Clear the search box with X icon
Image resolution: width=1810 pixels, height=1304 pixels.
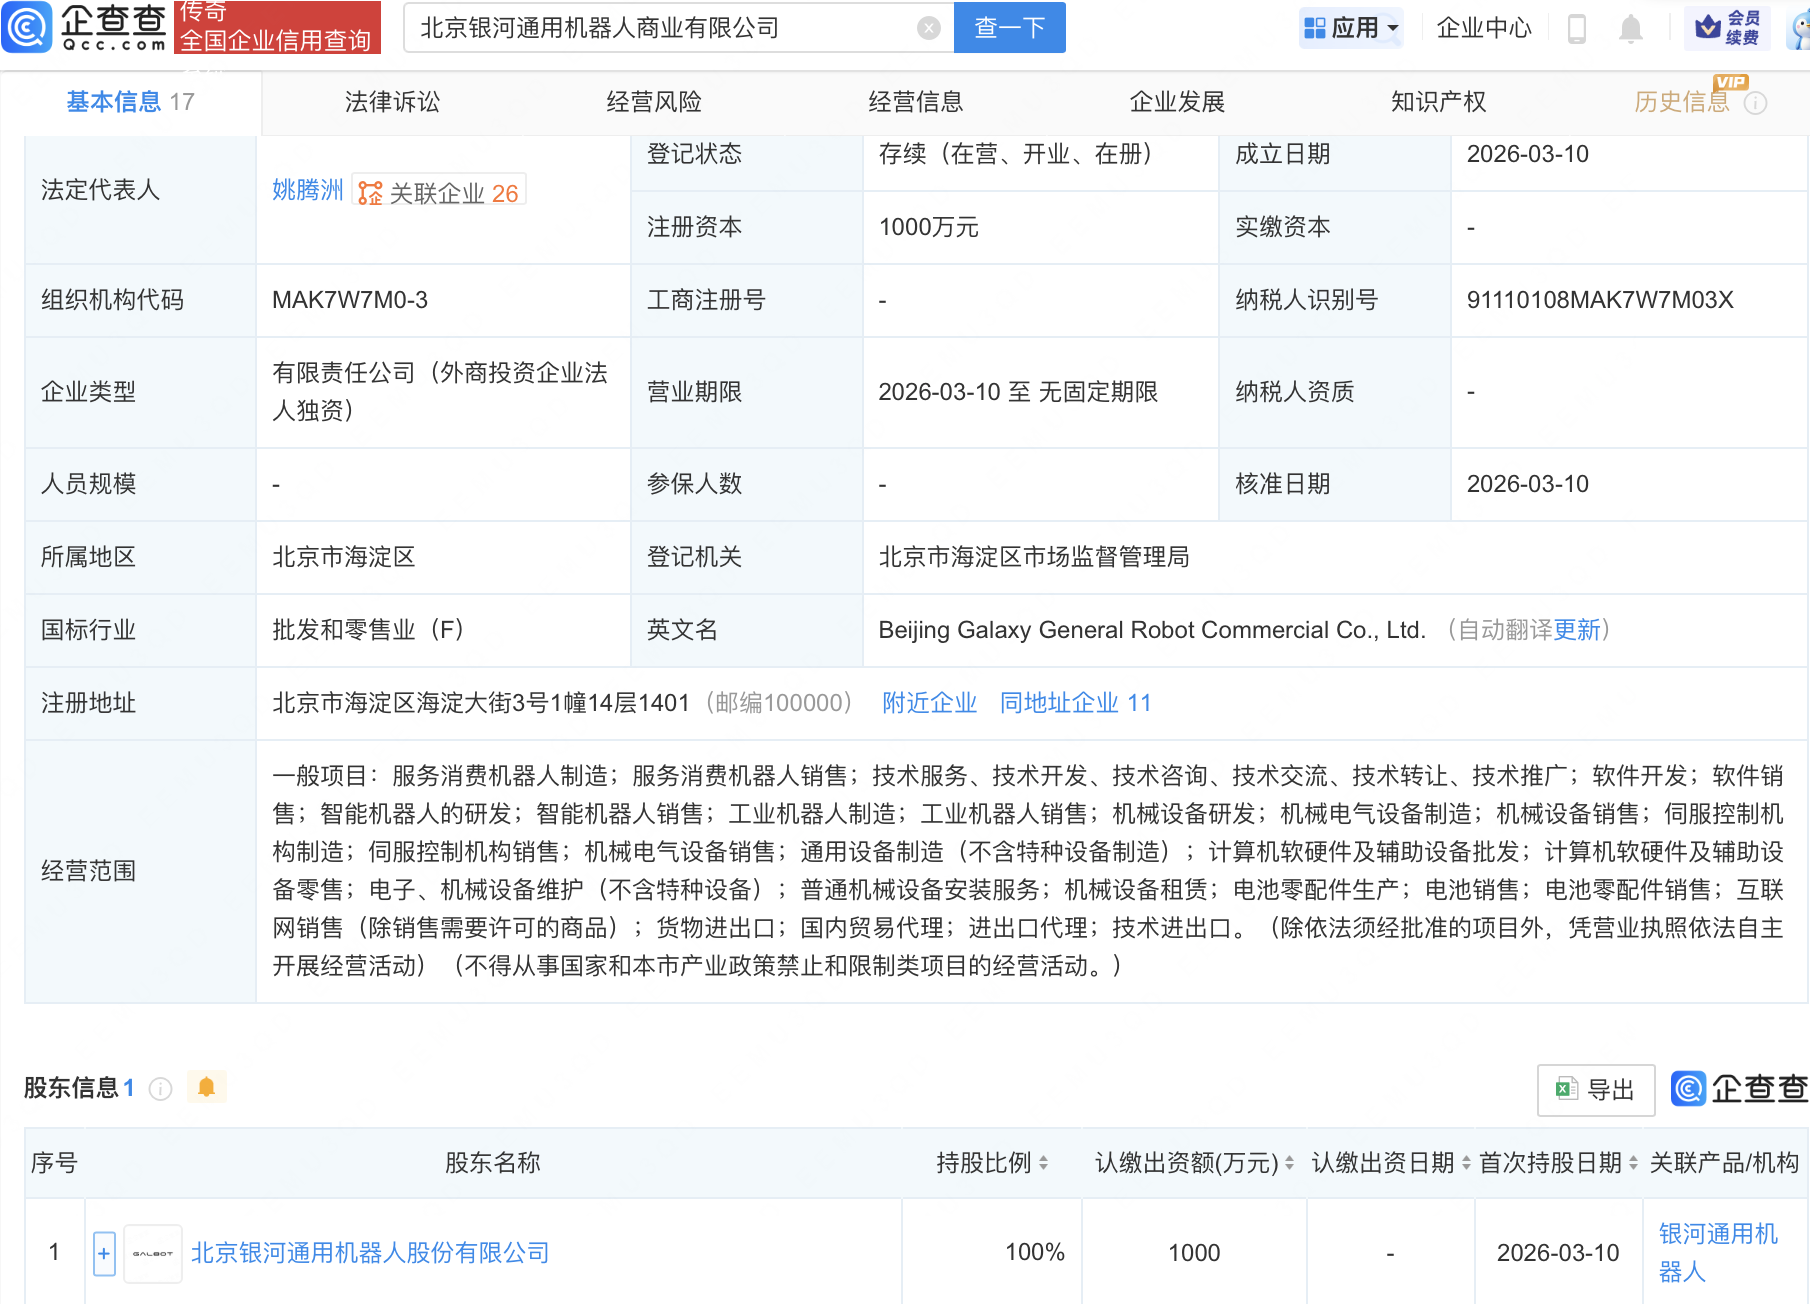click(928, 28)
